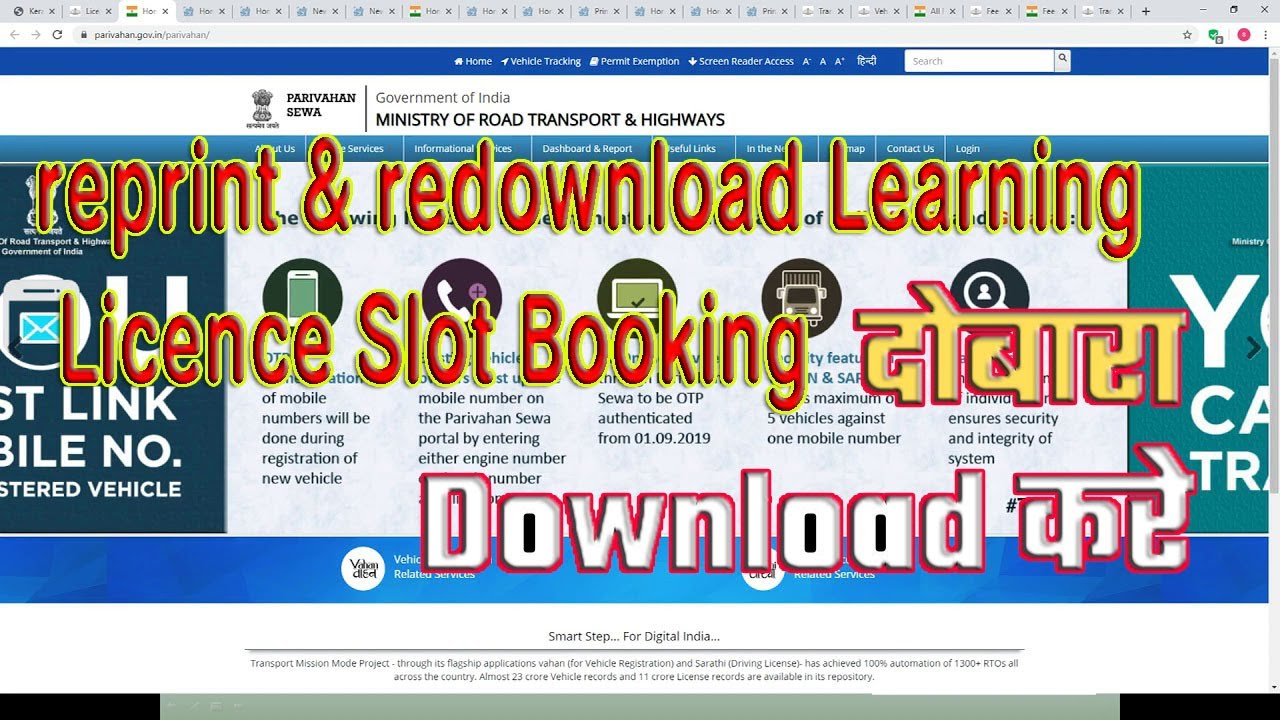
Task: Focus the site Search input field
Action: click(x=979, y=61)
